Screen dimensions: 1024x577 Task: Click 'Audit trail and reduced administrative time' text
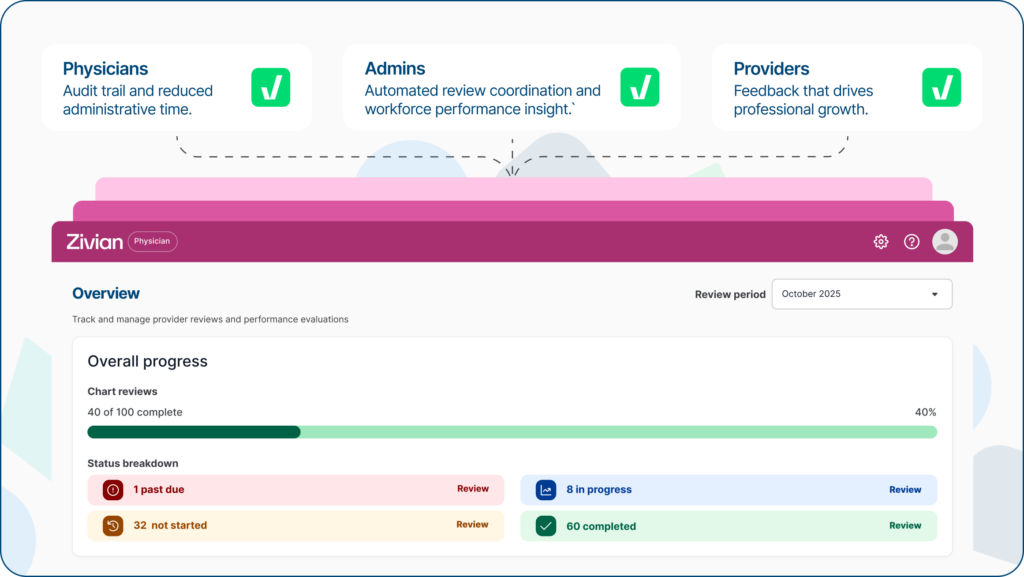coord(138,100)
